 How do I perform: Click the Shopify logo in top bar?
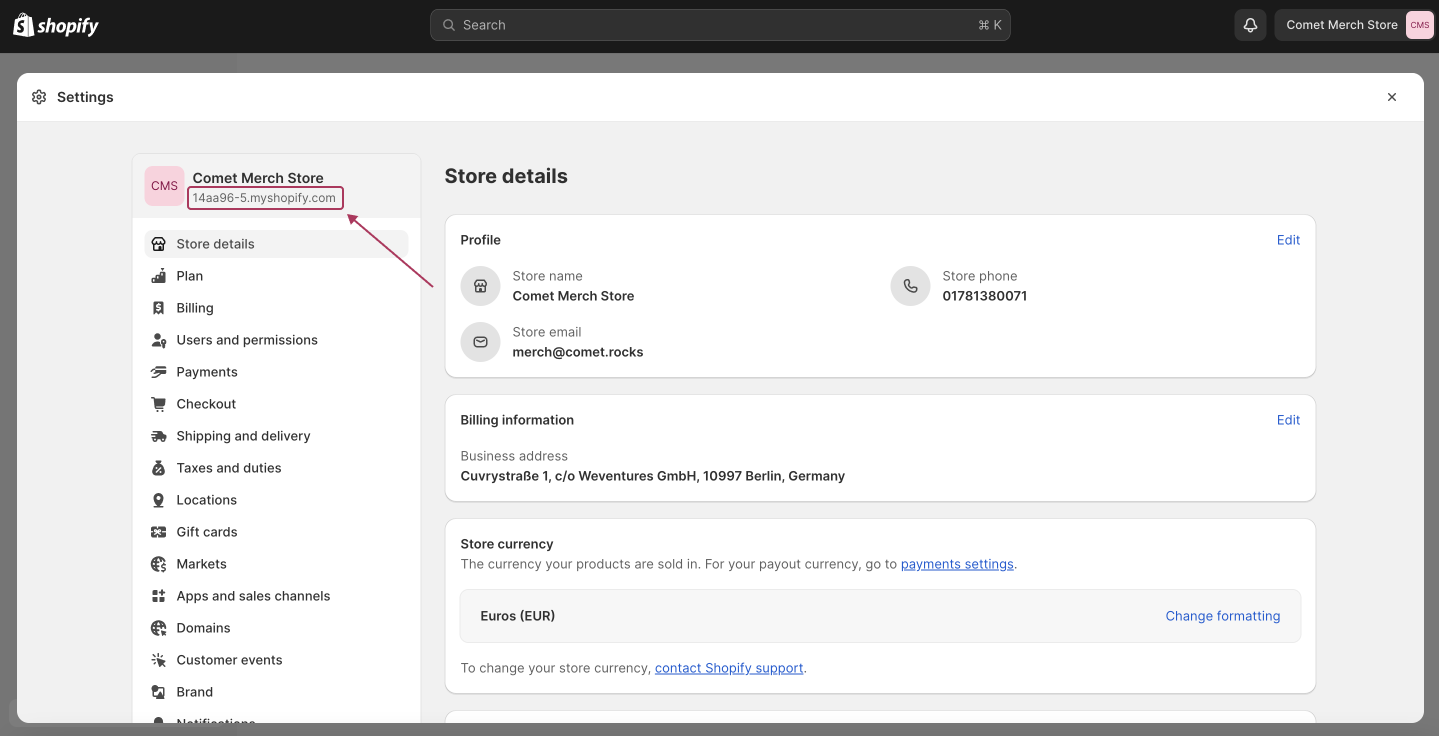56,26
